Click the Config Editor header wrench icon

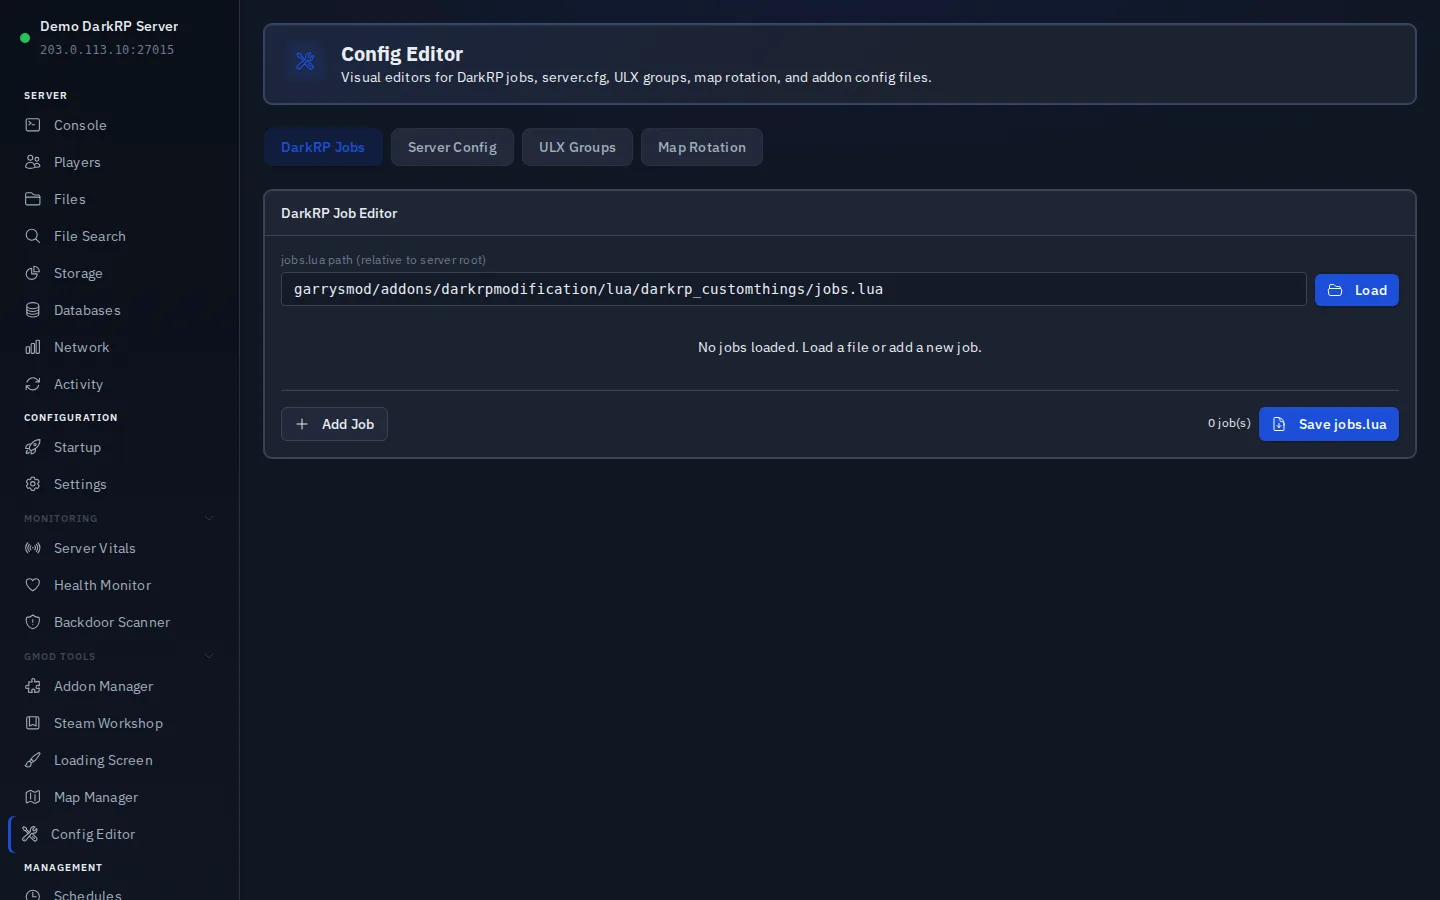(305, 61)
